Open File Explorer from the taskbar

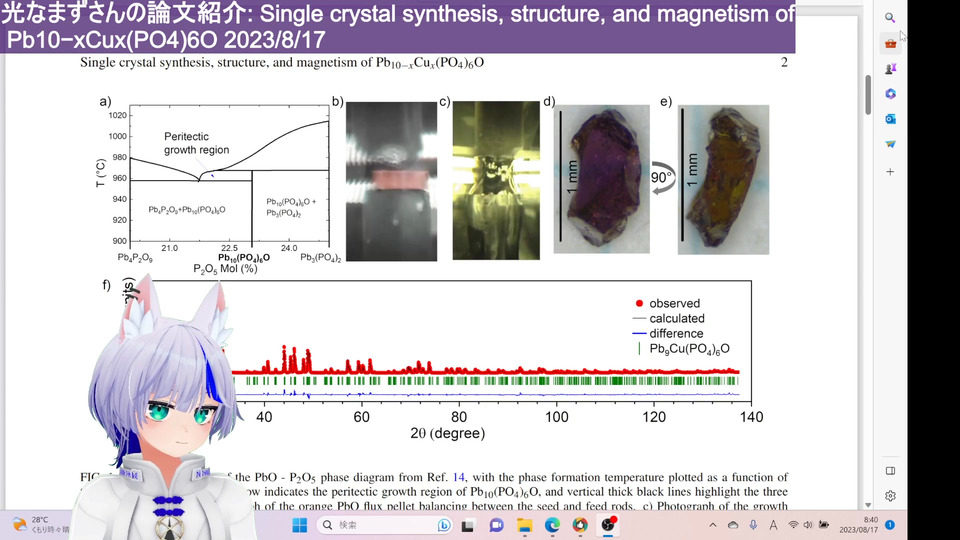point(524,525)
